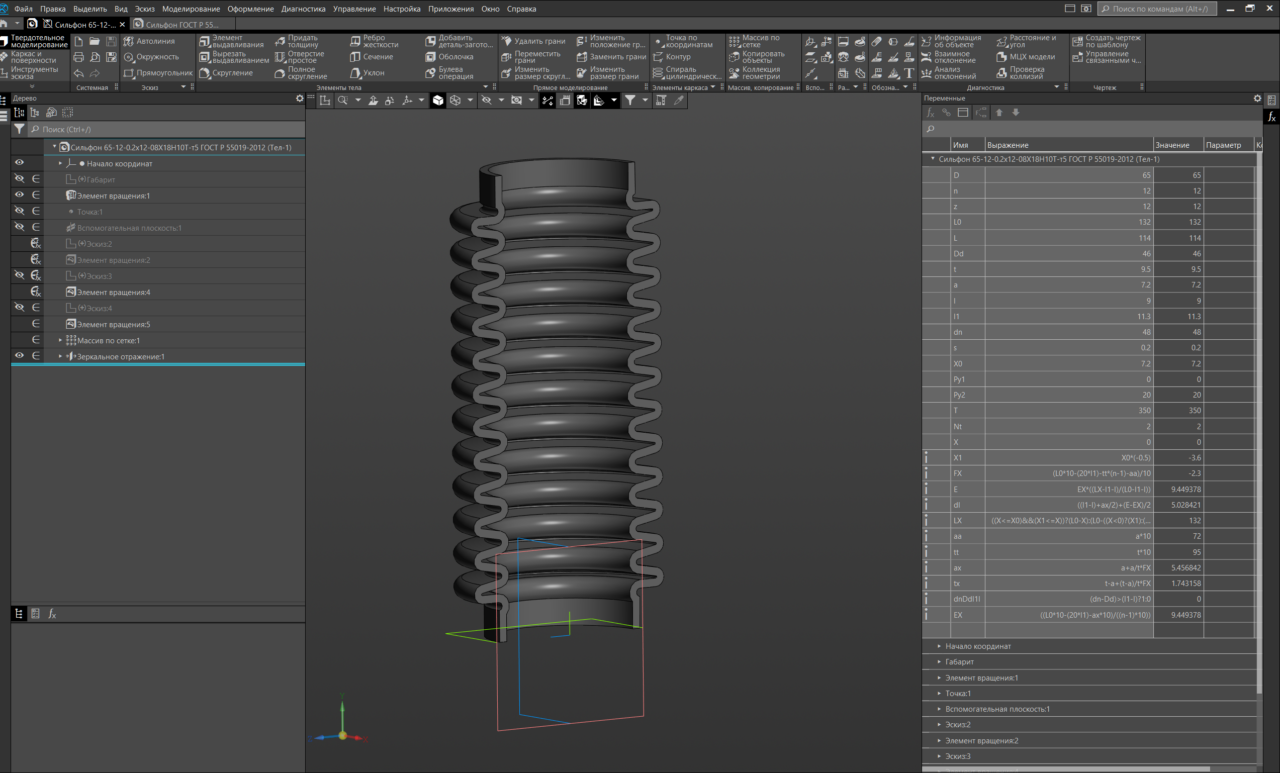The image size is (1280, 773).
Task: Expand Начало координат tree node
Action: pos(60,163)
